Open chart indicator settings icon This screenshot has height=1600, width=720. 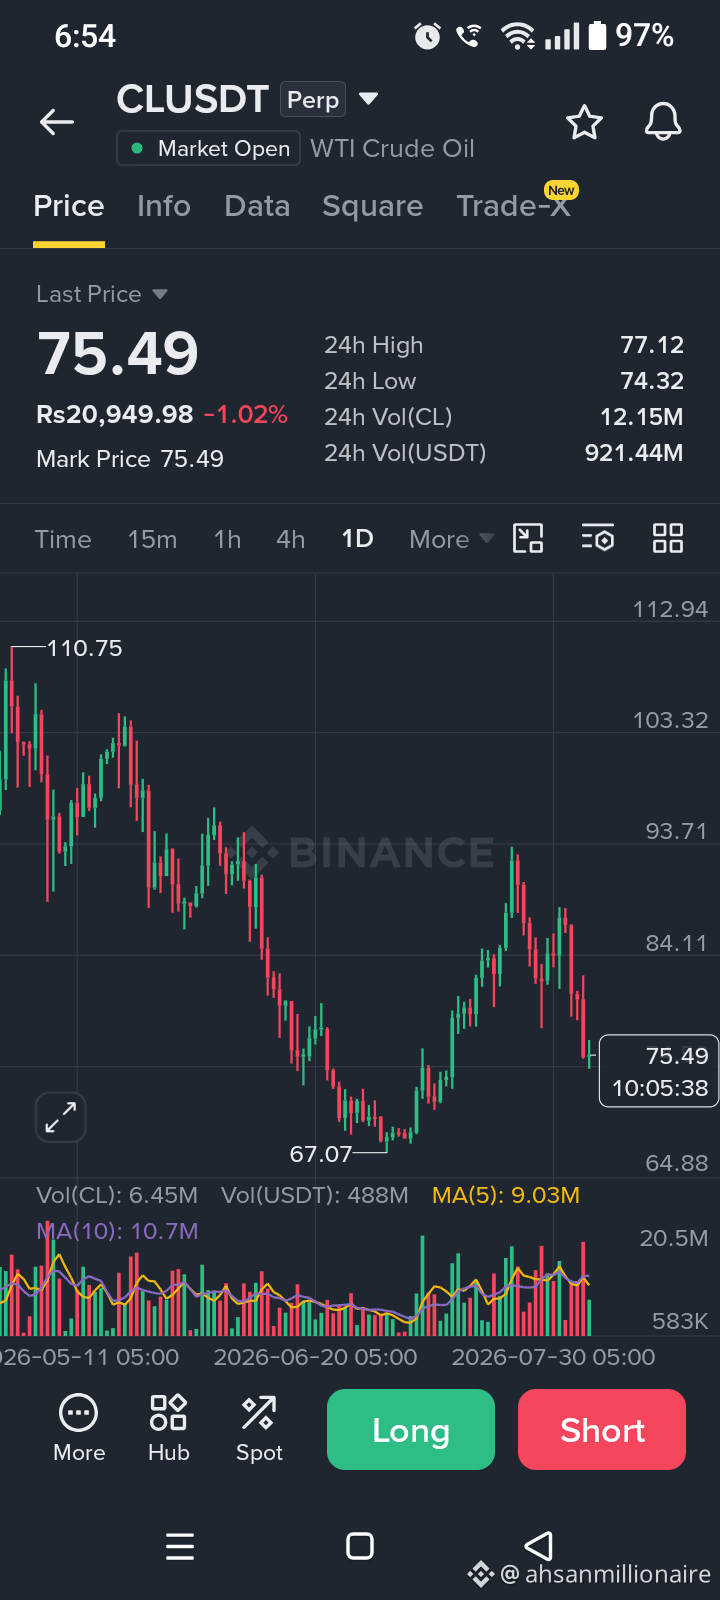(x=598, y=538)
